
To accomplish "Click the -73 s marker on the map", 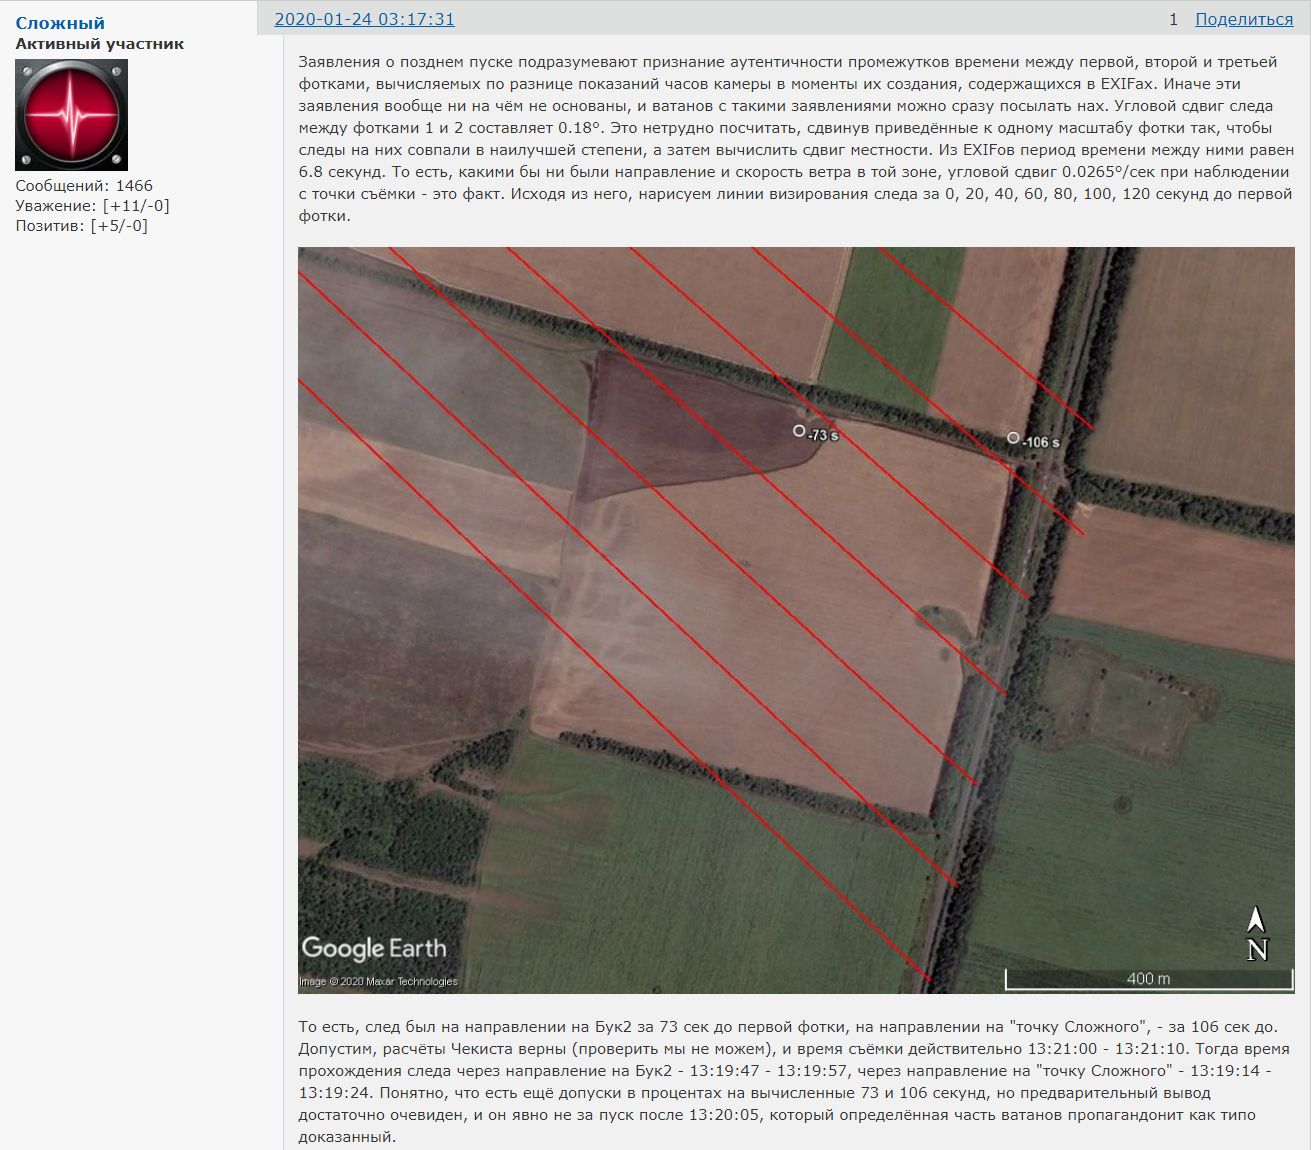I will click(x=799, y=431).
